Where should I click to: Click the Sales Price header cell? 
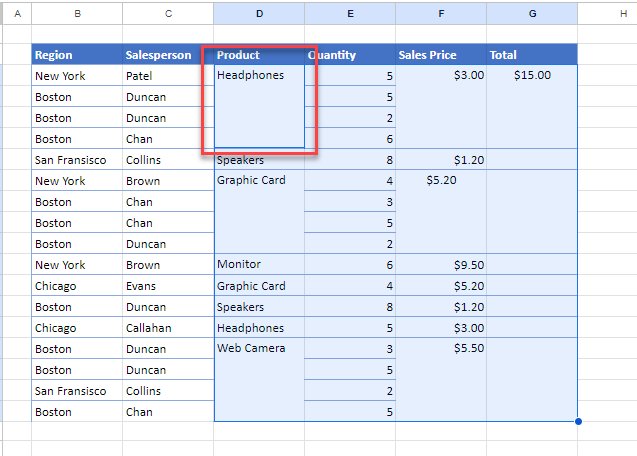click(441, 55)
